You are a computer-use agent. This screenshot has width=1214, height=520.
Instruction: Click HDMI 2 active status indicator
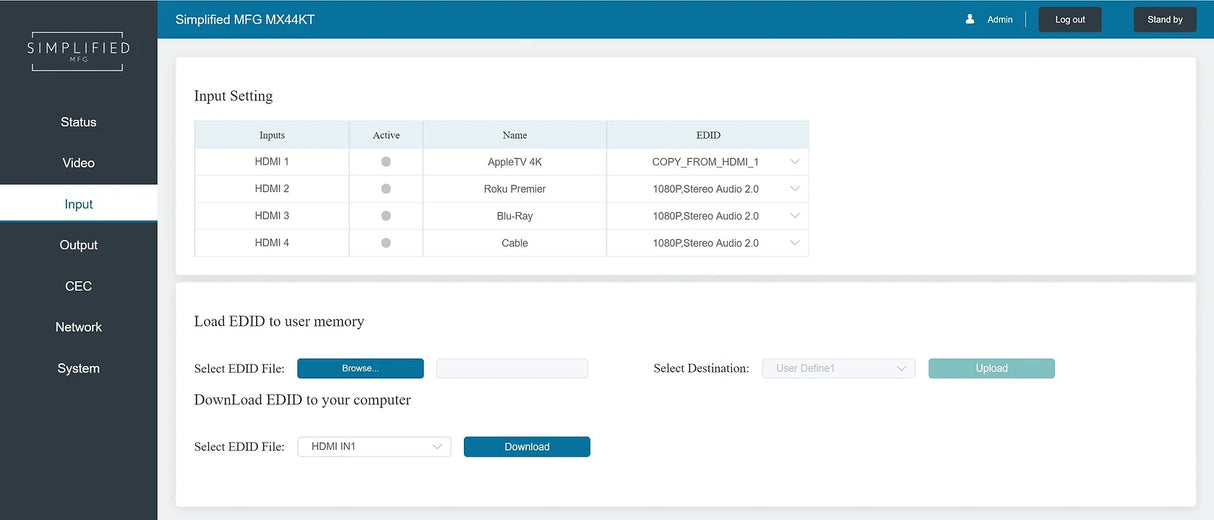coord(386,189)
